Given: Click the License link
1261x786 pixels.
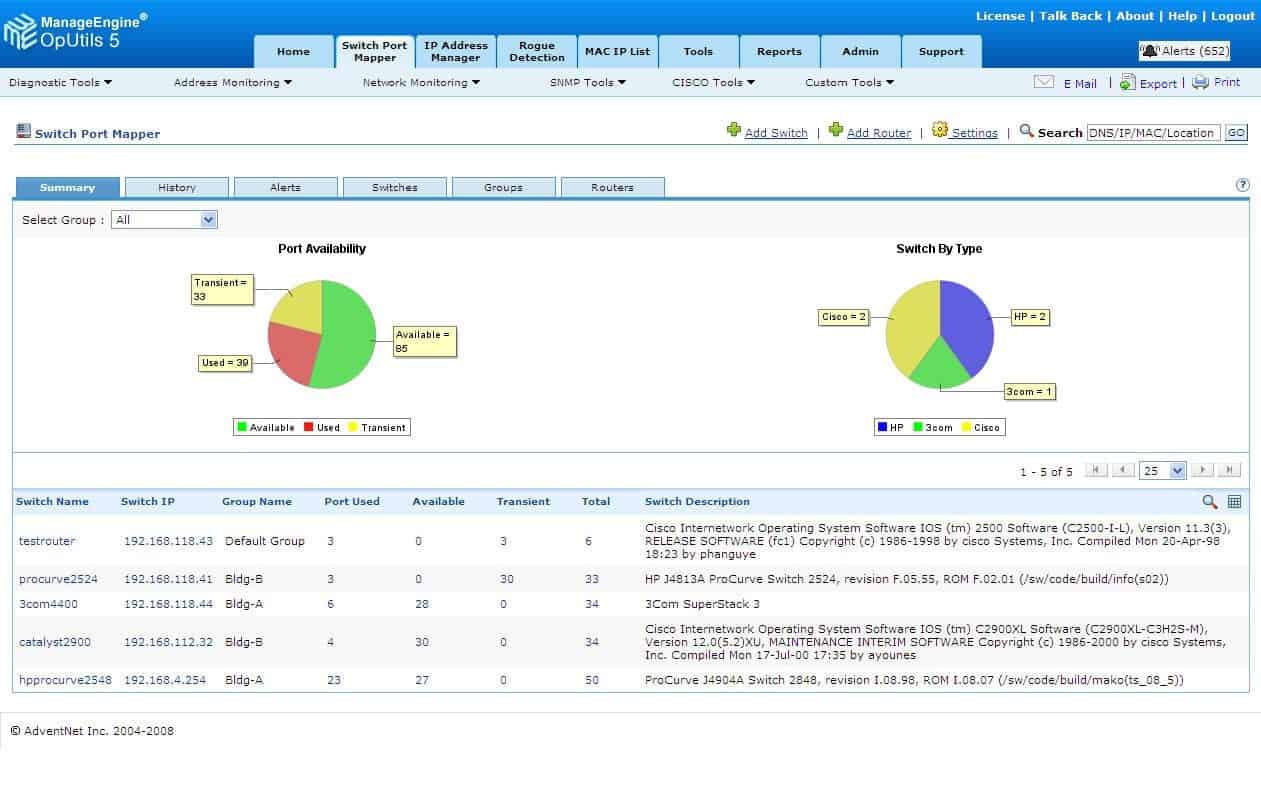Looking at the screenshot, I should coord(1000,16).
